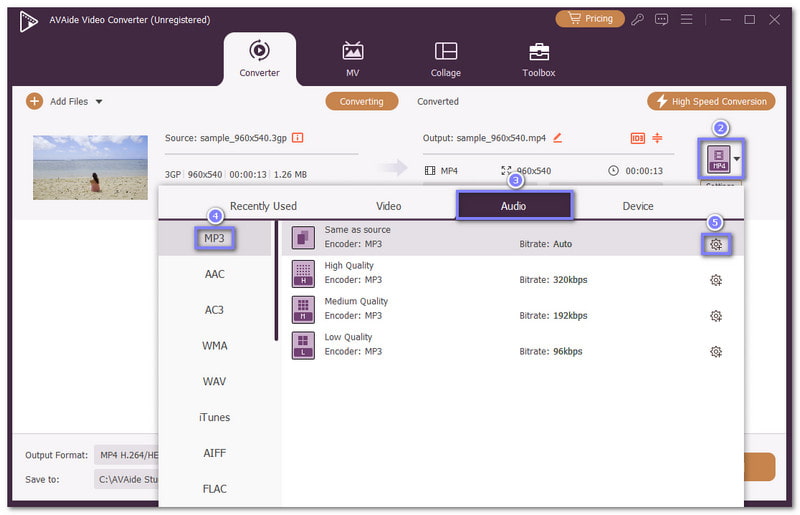
Task: Click the AVAide app logo
Action: pos(28,21)
